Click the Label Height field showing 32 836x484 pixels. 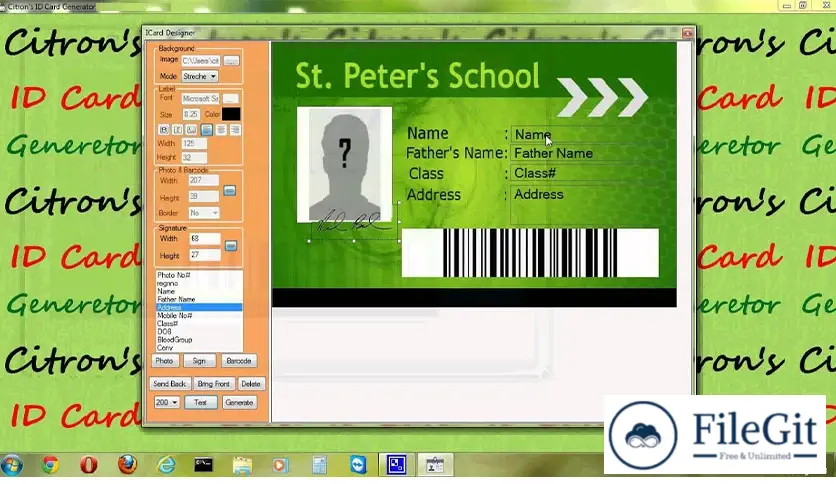coord(194,157)
